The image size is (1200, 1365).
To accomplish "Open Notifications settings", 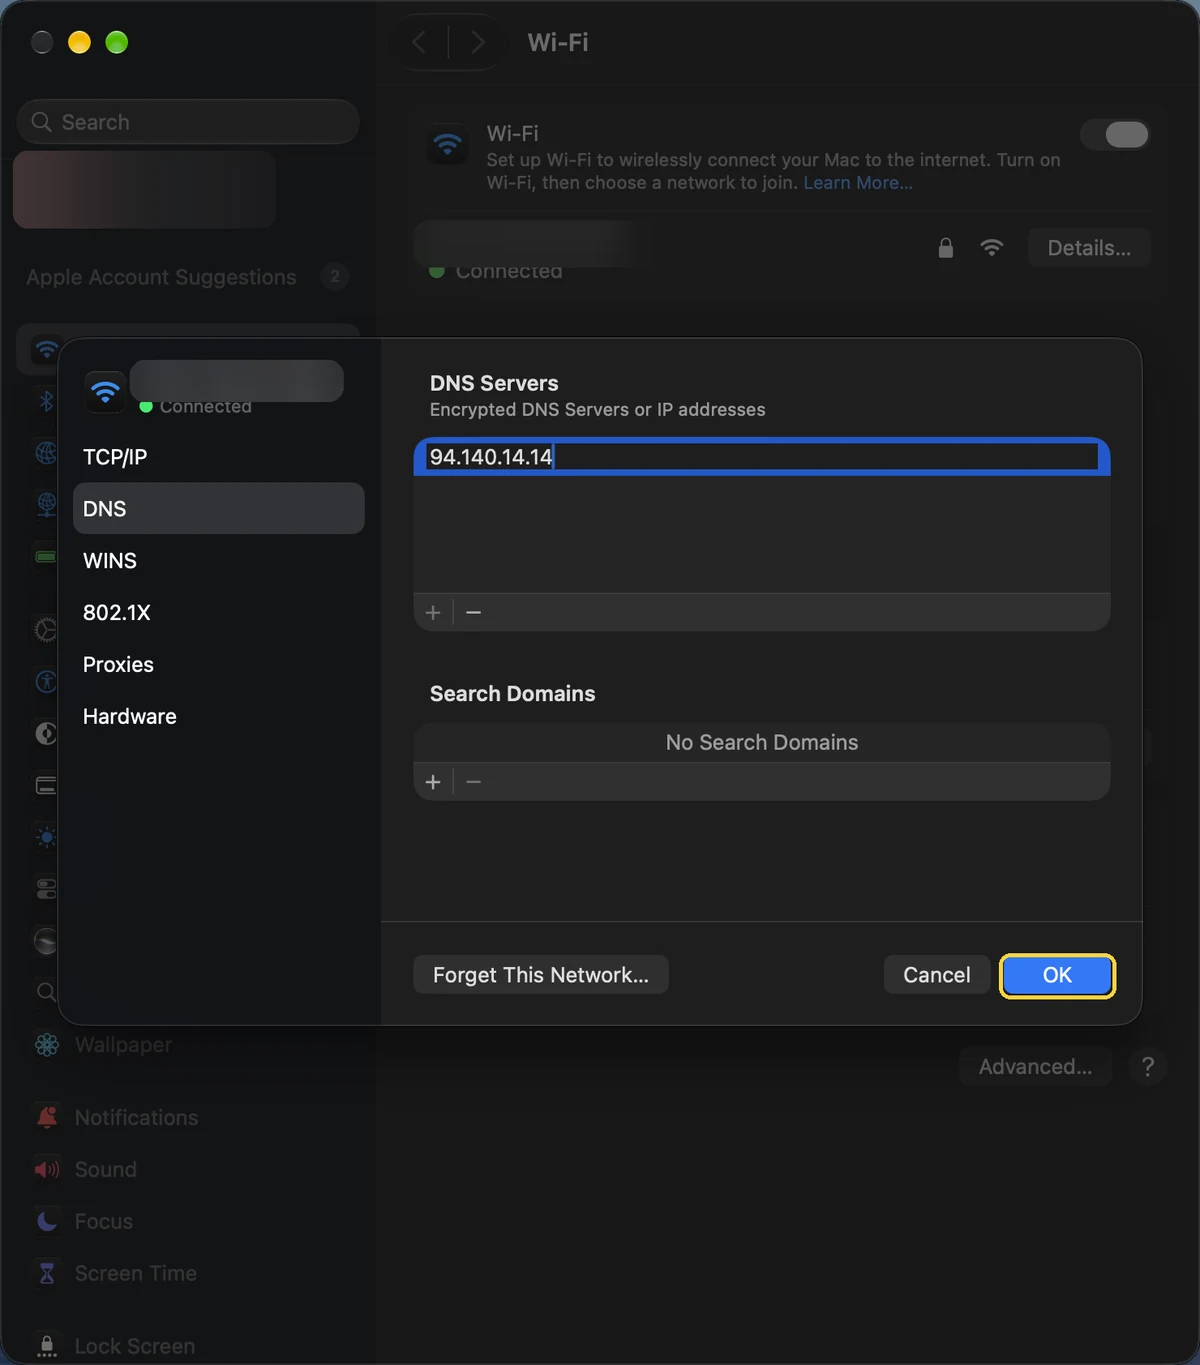I will [136, 1118].
